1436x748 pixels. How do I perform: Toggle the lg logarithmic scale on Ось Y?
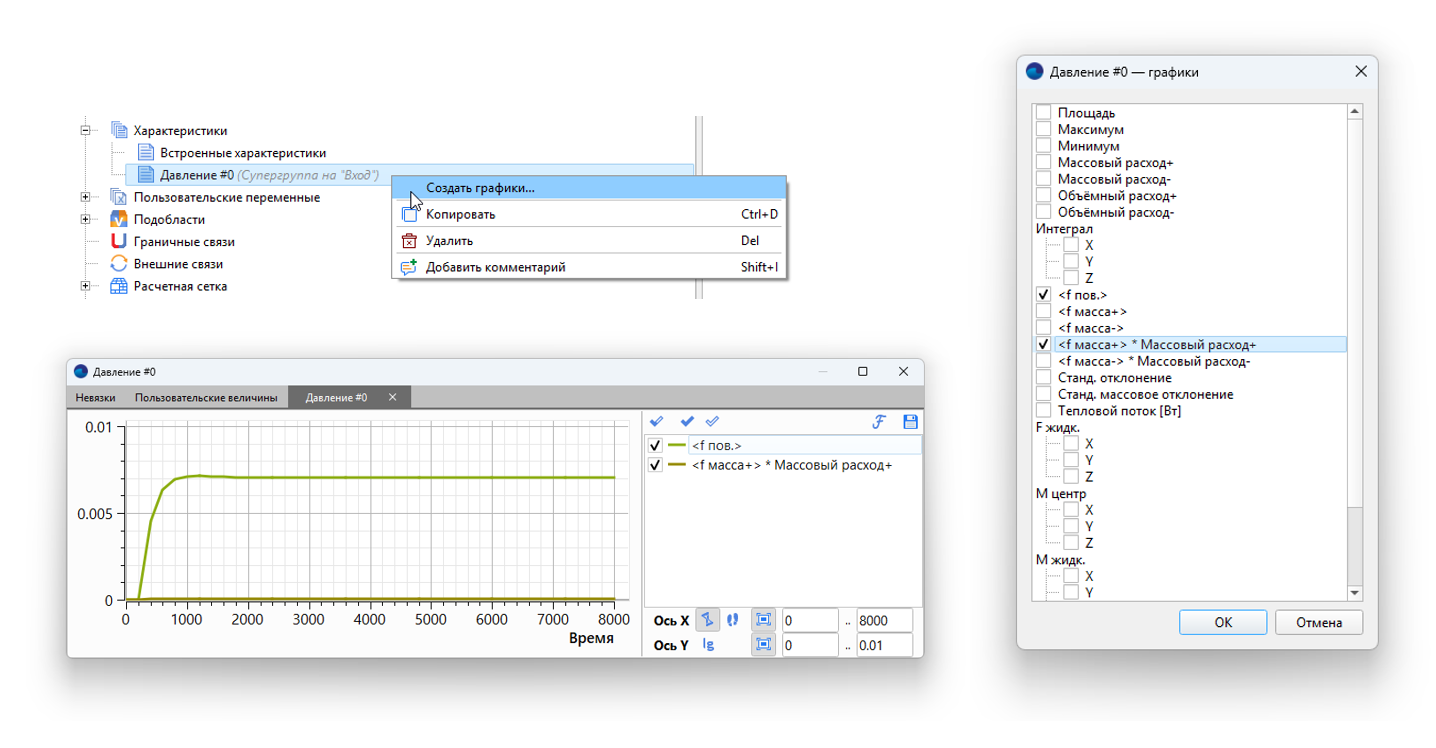pos(708,645)
